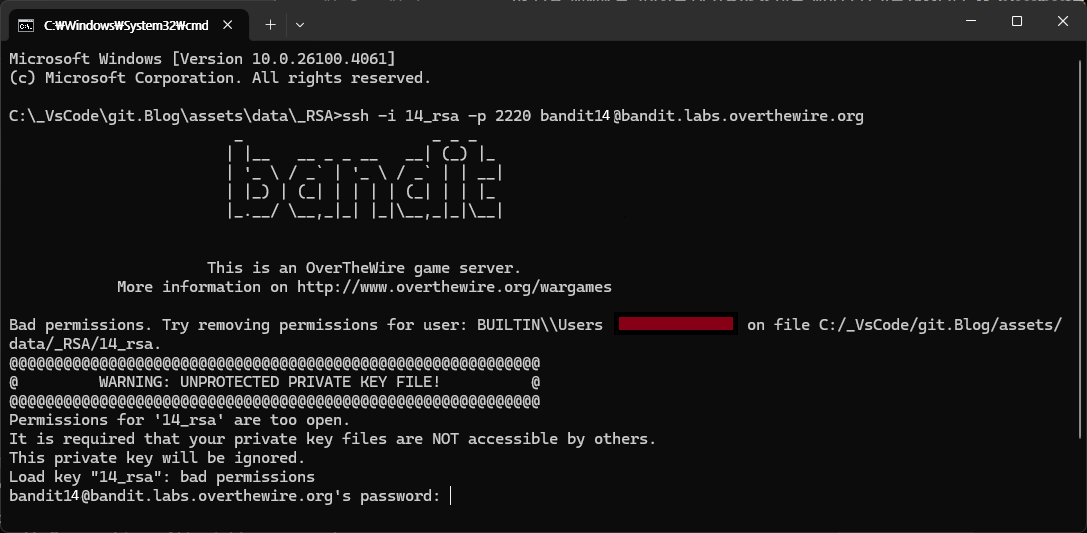Click the Load key "14_rsa": bad permissions line
This screenshot has width=1087, height=533.
(162, 477)
